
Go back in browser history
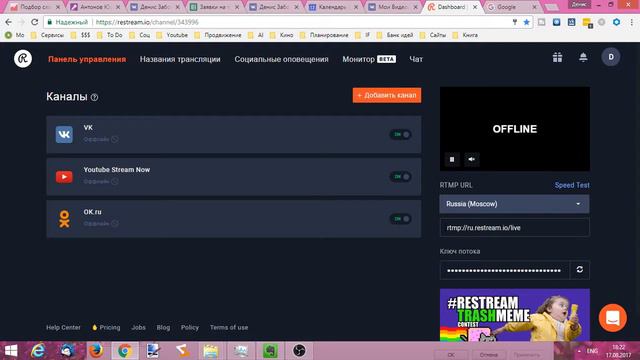pyautogui.click(x=9, y=22)
